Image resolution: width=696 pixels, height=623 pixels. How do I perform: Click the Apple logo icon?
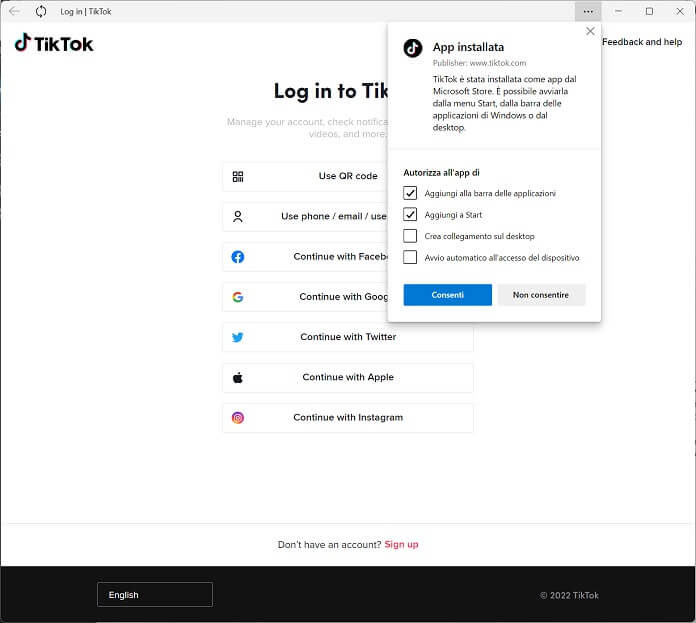[x=238, y=378]
